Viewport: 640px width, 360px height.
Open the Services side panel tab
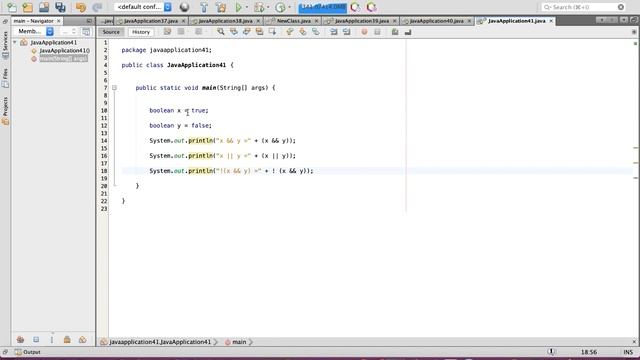tap(5, 44)
